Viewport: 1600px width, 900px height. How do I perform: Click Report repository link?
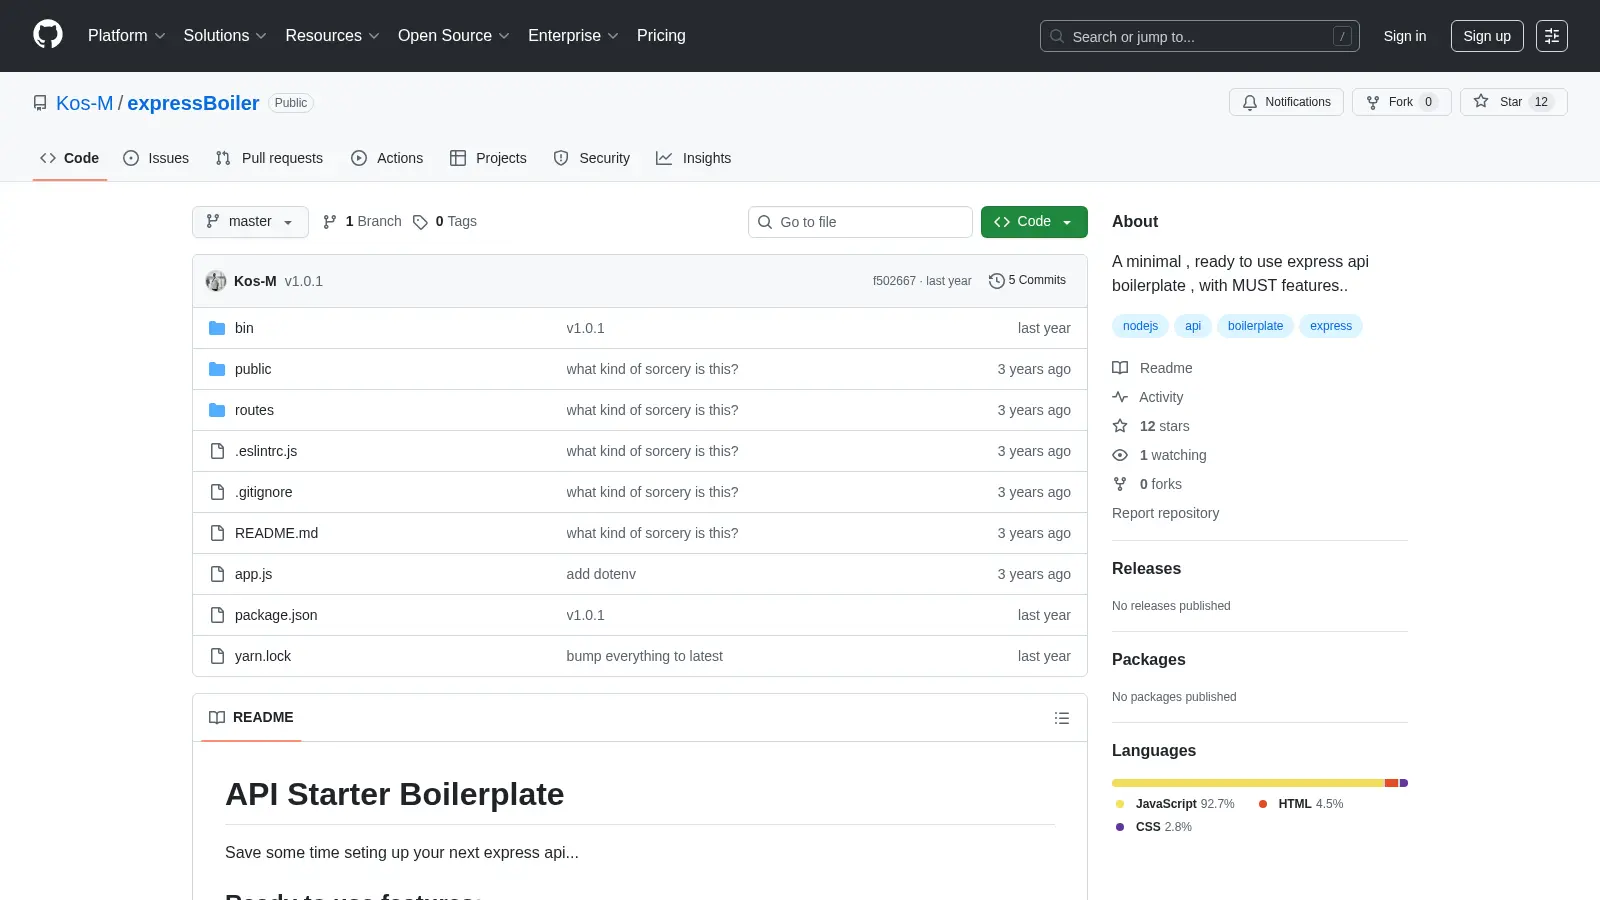click(1165, 513)
